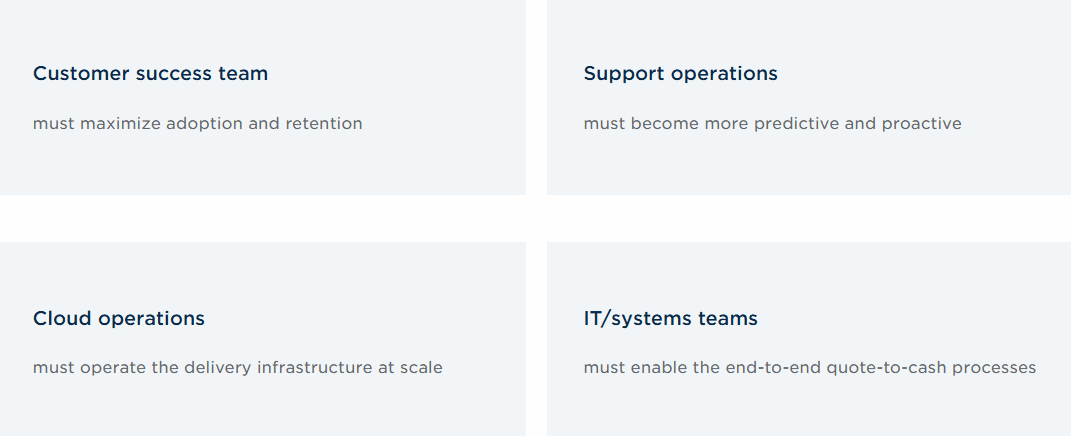
Task: Click the 'must enable the end-to-end quote-to-cash' text
Action: (809, 368)
